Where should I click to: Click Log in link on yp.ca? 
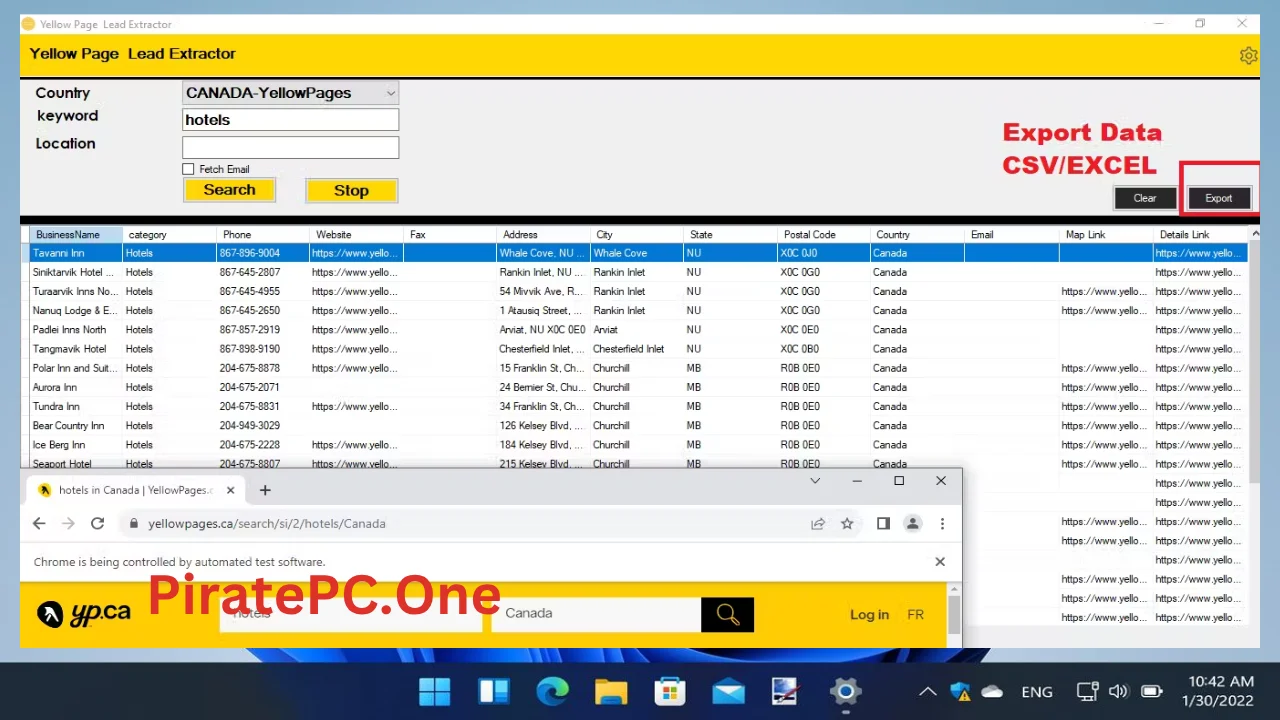(869, 615)
